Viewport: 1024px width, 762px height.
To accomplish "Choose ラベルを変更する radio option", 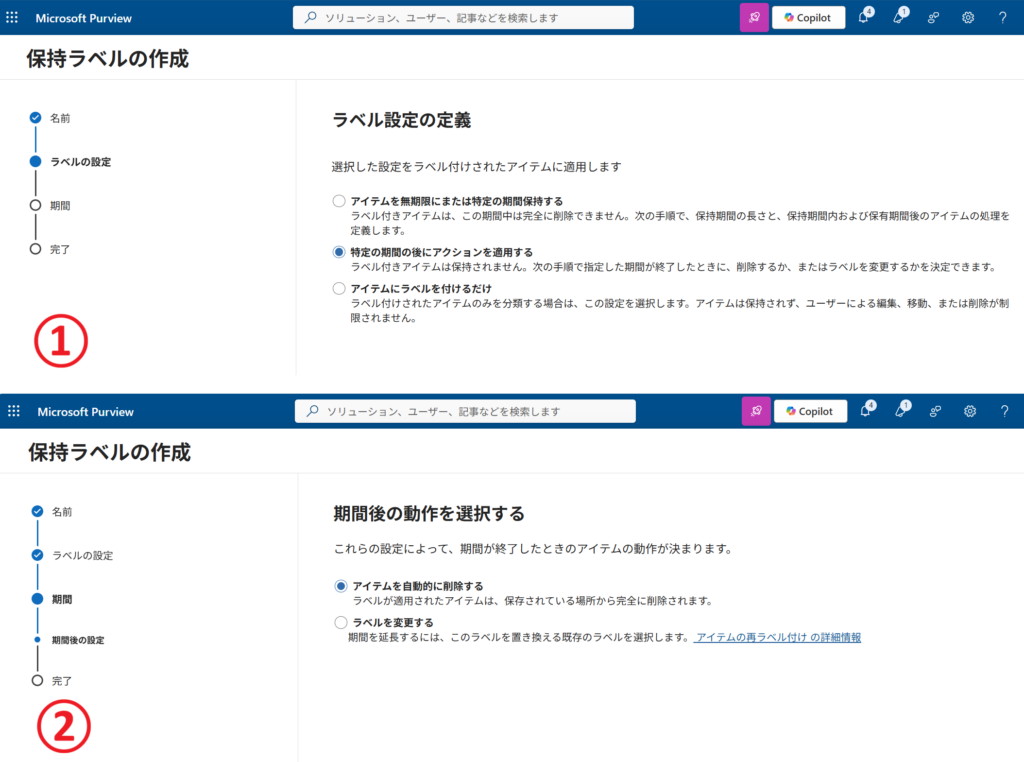I will [x=341, y=622].
